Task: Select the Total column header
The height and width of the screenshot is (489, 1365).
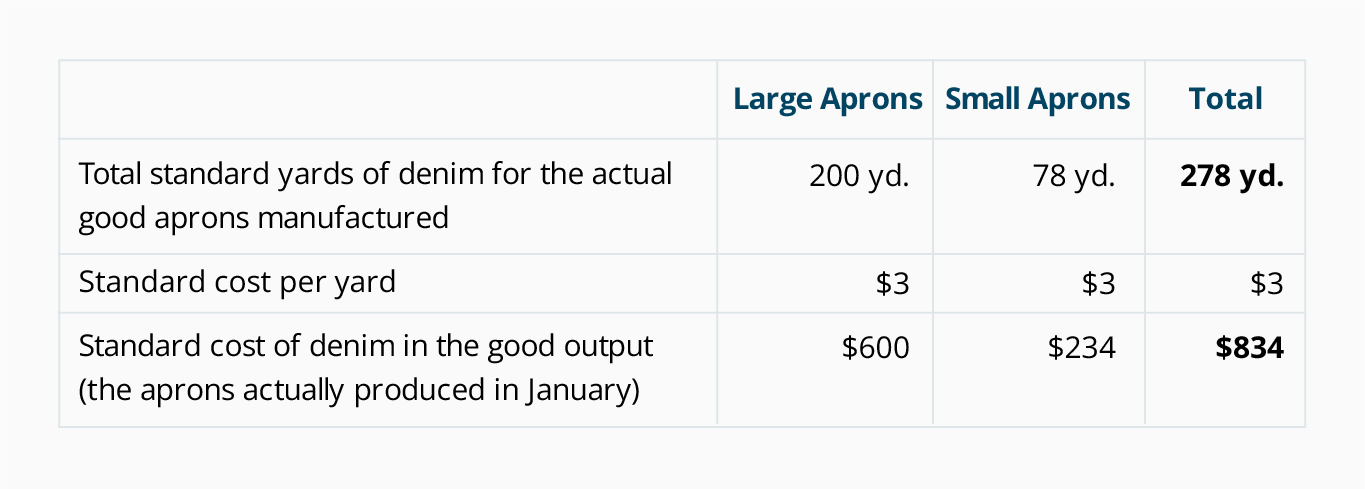Action: pos(1225,99)
